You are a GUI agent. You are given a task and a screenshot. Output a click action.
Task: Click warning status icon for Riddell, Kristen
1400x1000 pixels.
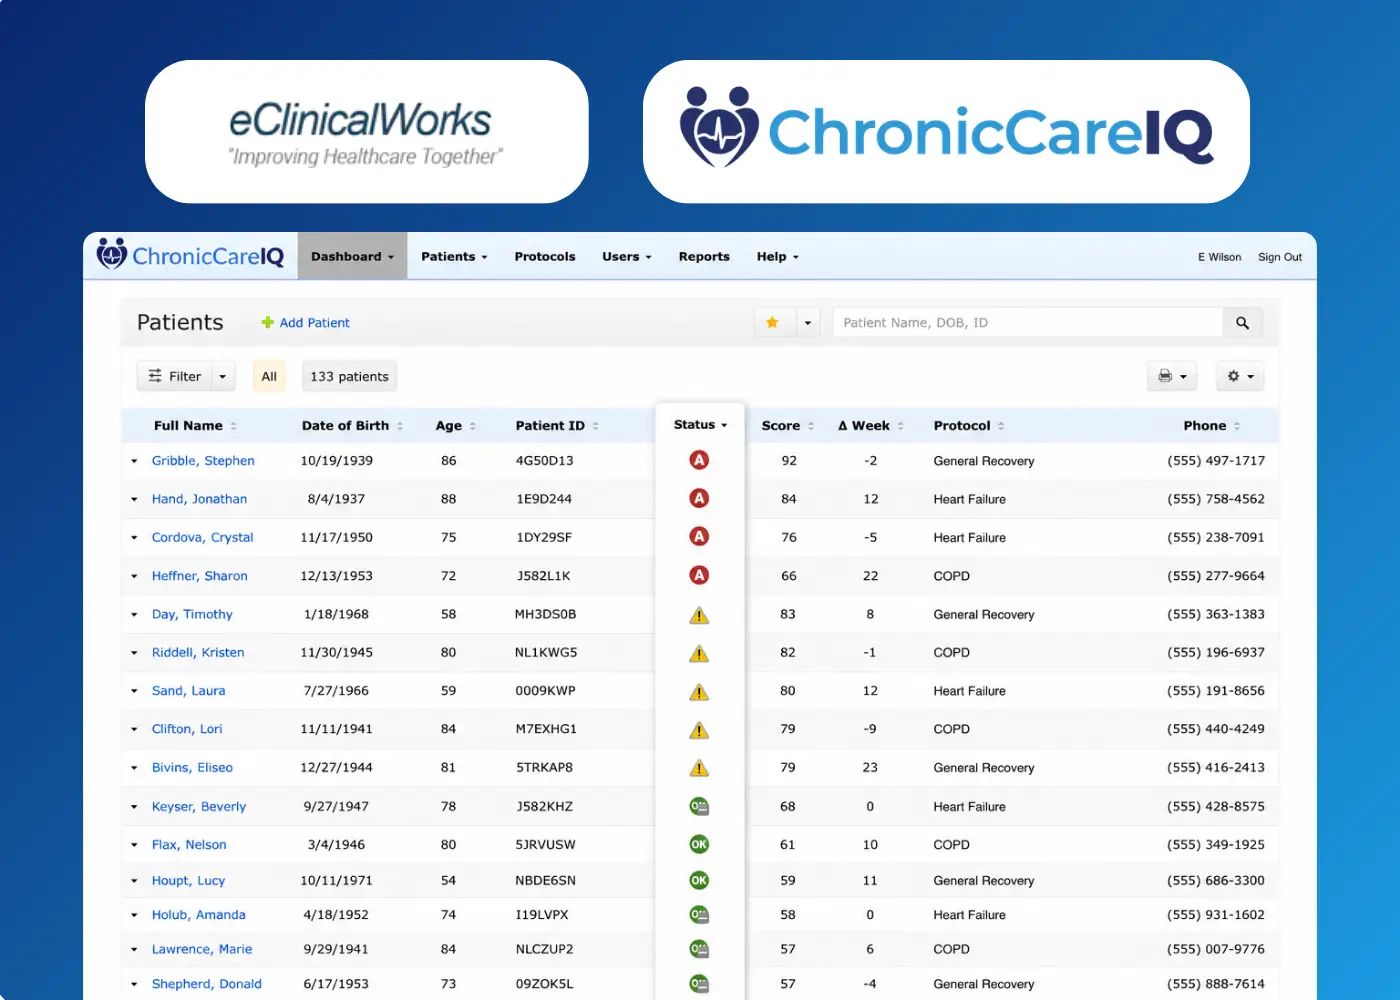699,653
